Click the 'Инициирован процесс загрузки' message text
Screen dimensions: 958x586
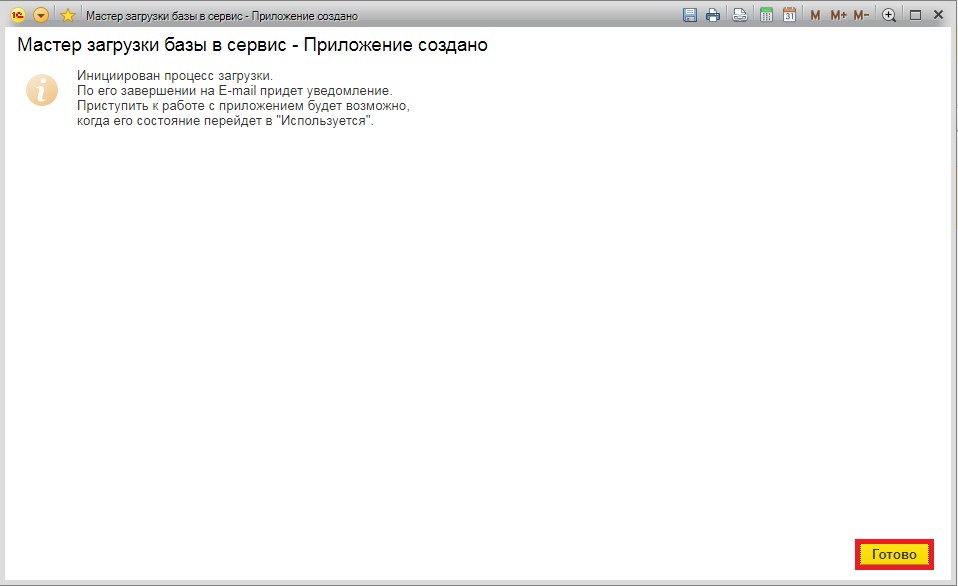tap(174, 76)
